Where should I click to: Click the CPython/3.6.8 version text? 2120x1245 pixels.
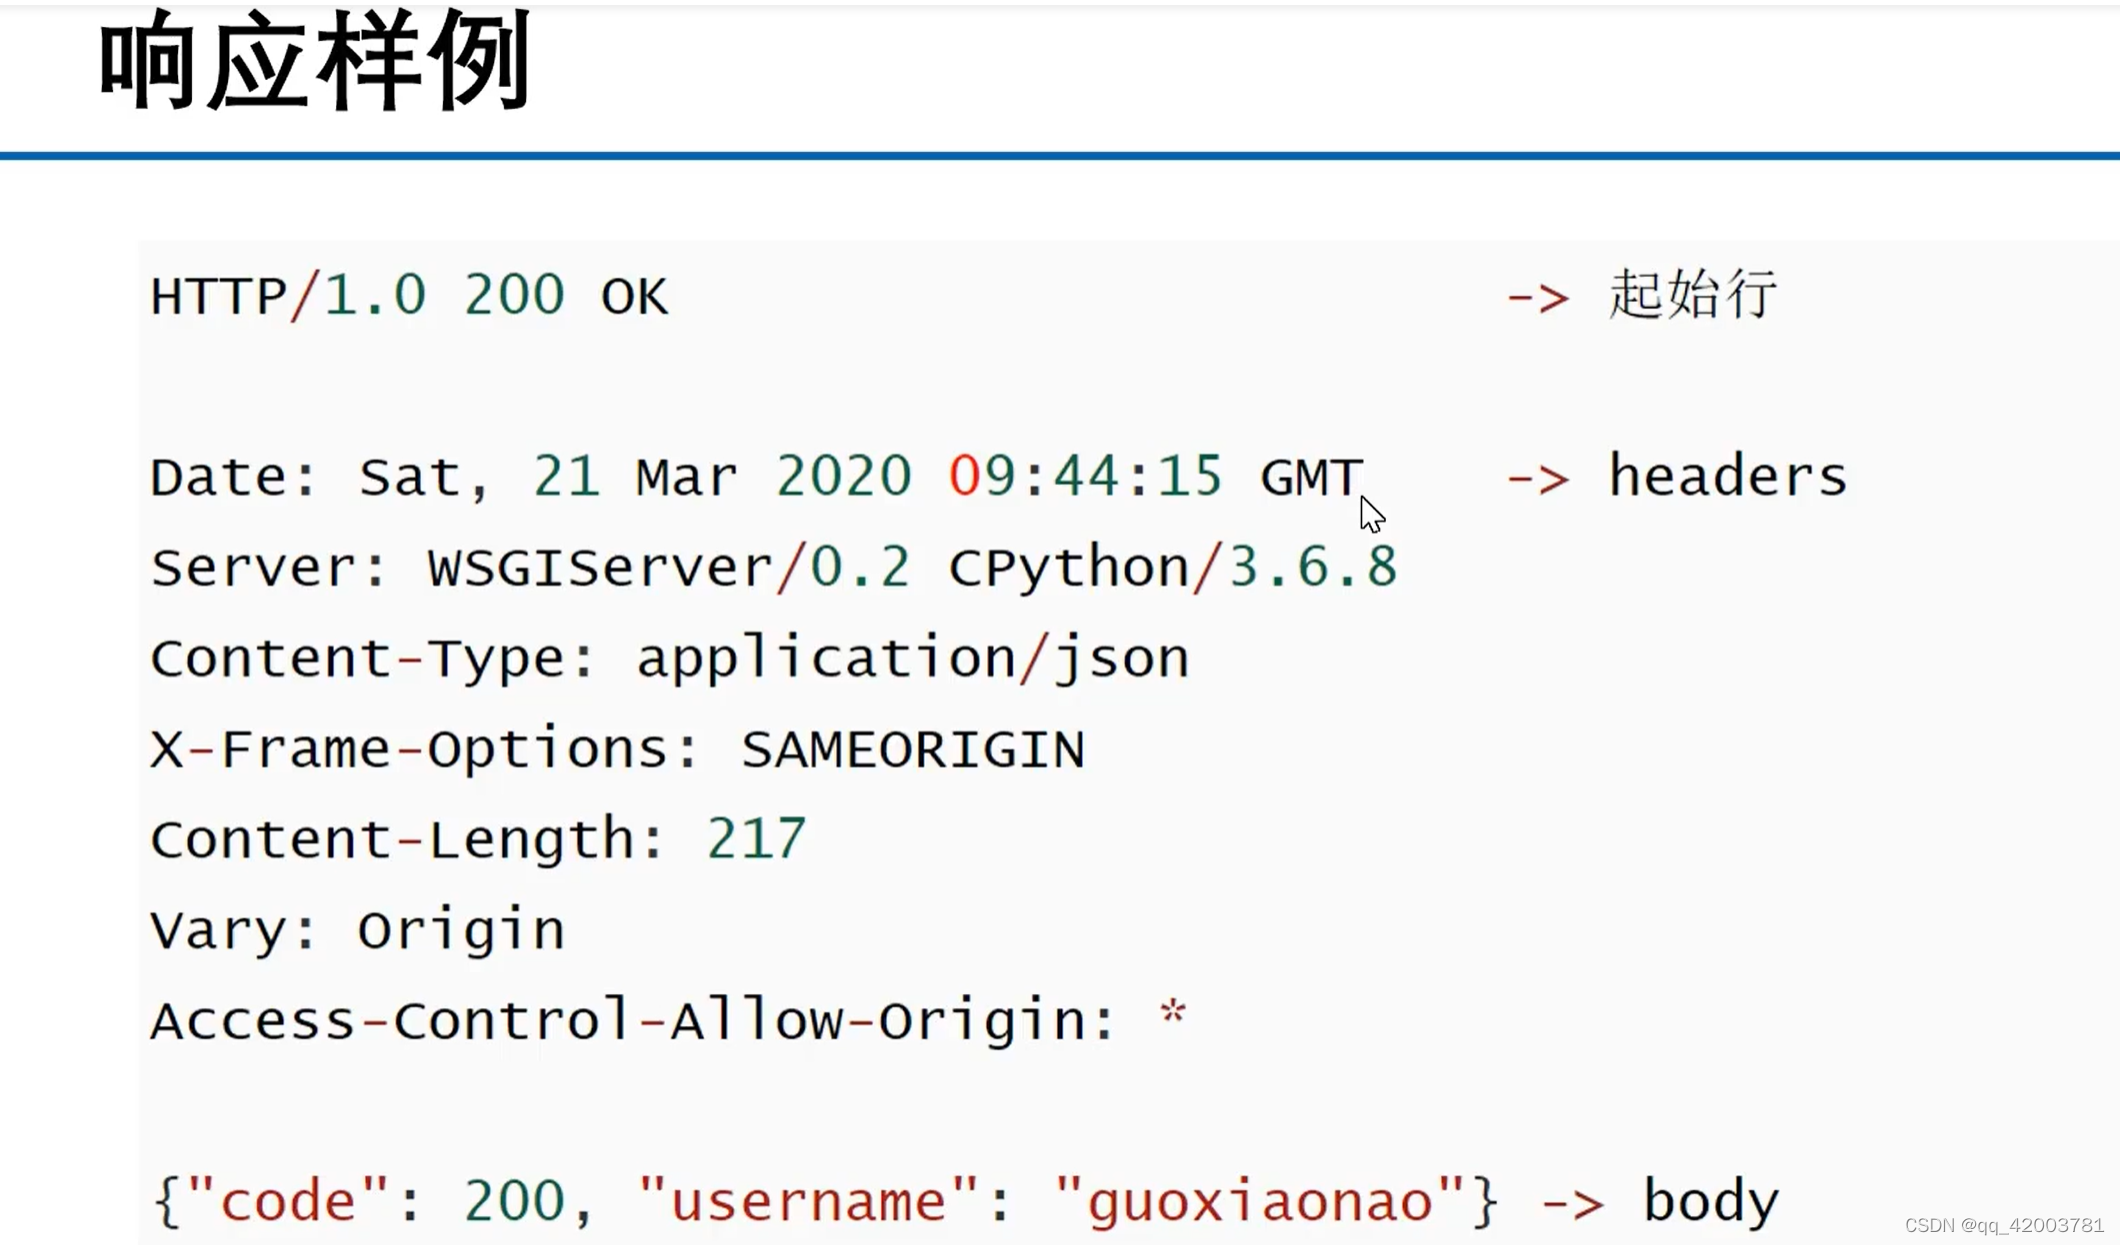(x=1172, y=568)
